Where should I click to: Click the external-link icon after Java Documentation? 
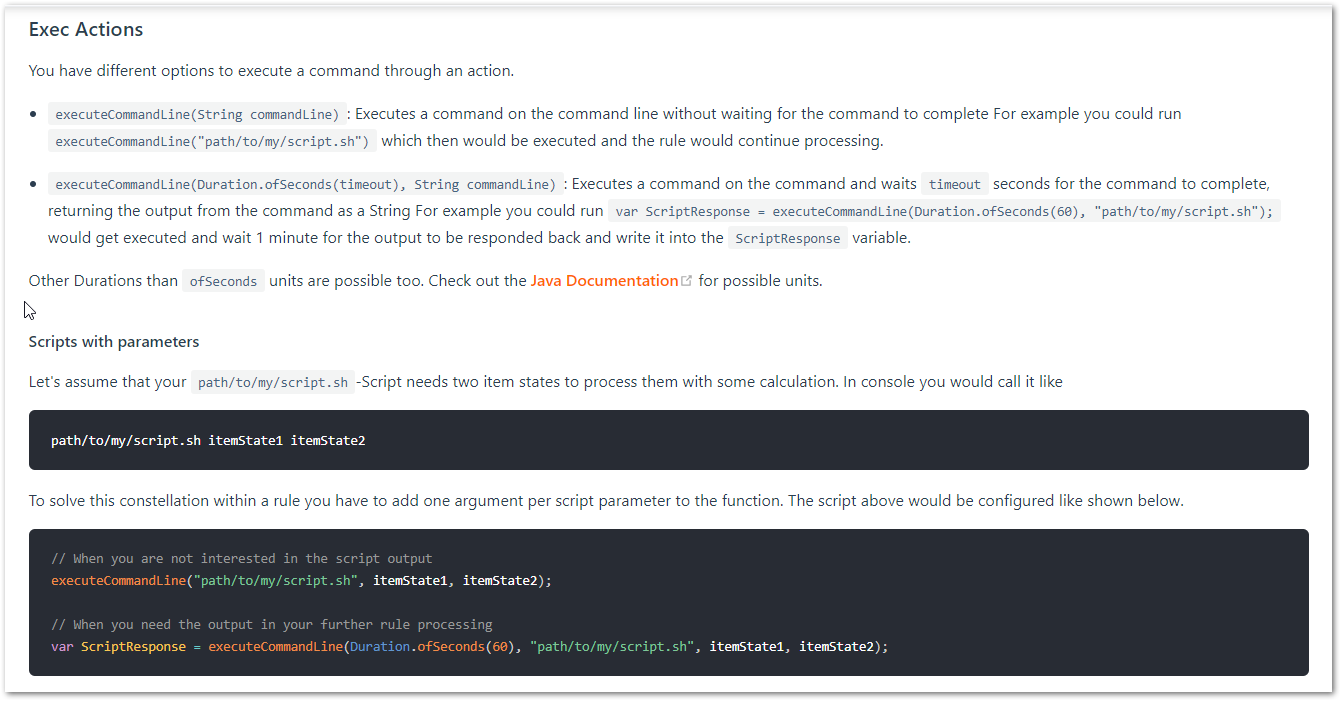tap(686, 281)
